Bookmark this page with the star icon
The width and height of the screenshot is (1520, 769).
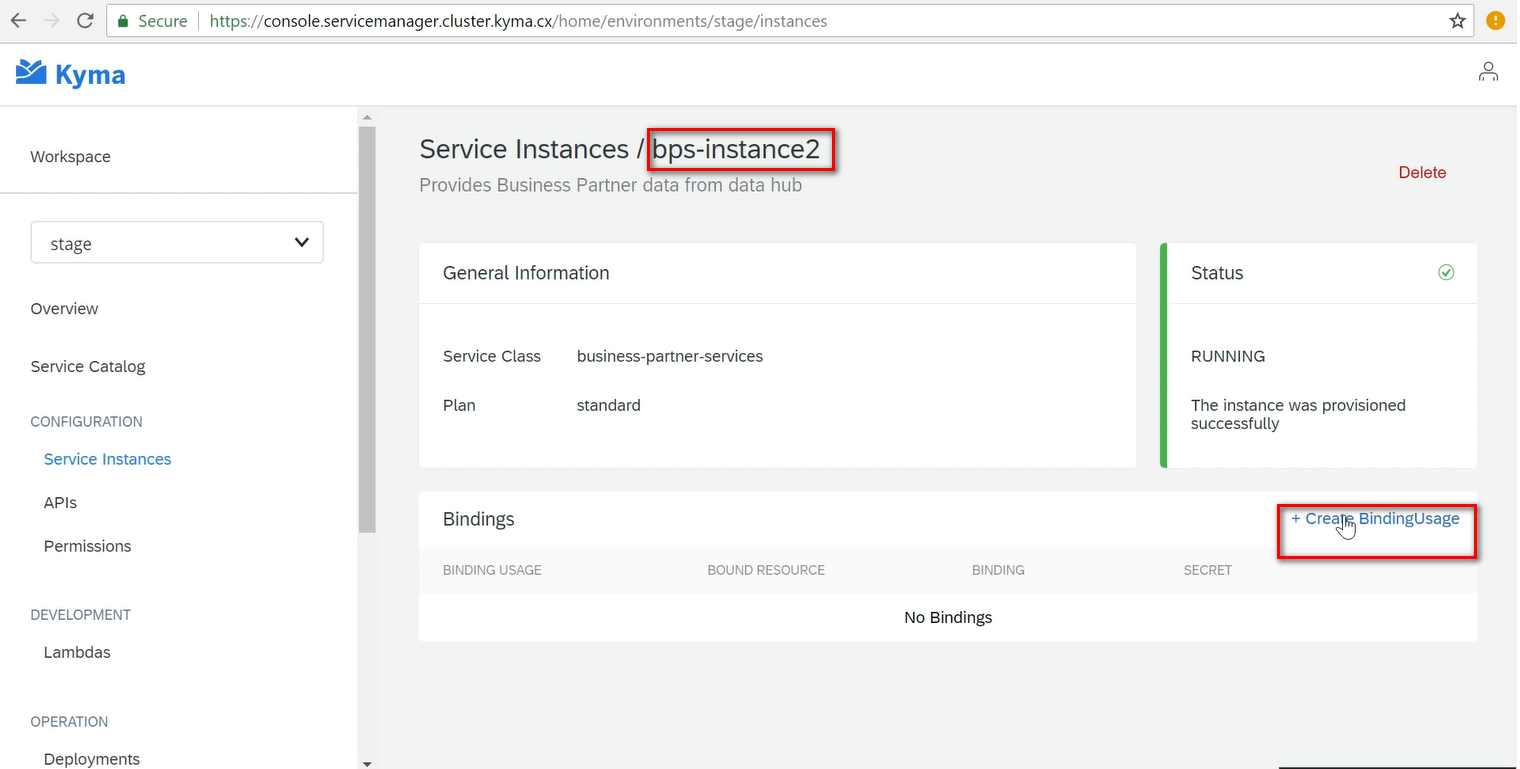(x=1457, y=21)
